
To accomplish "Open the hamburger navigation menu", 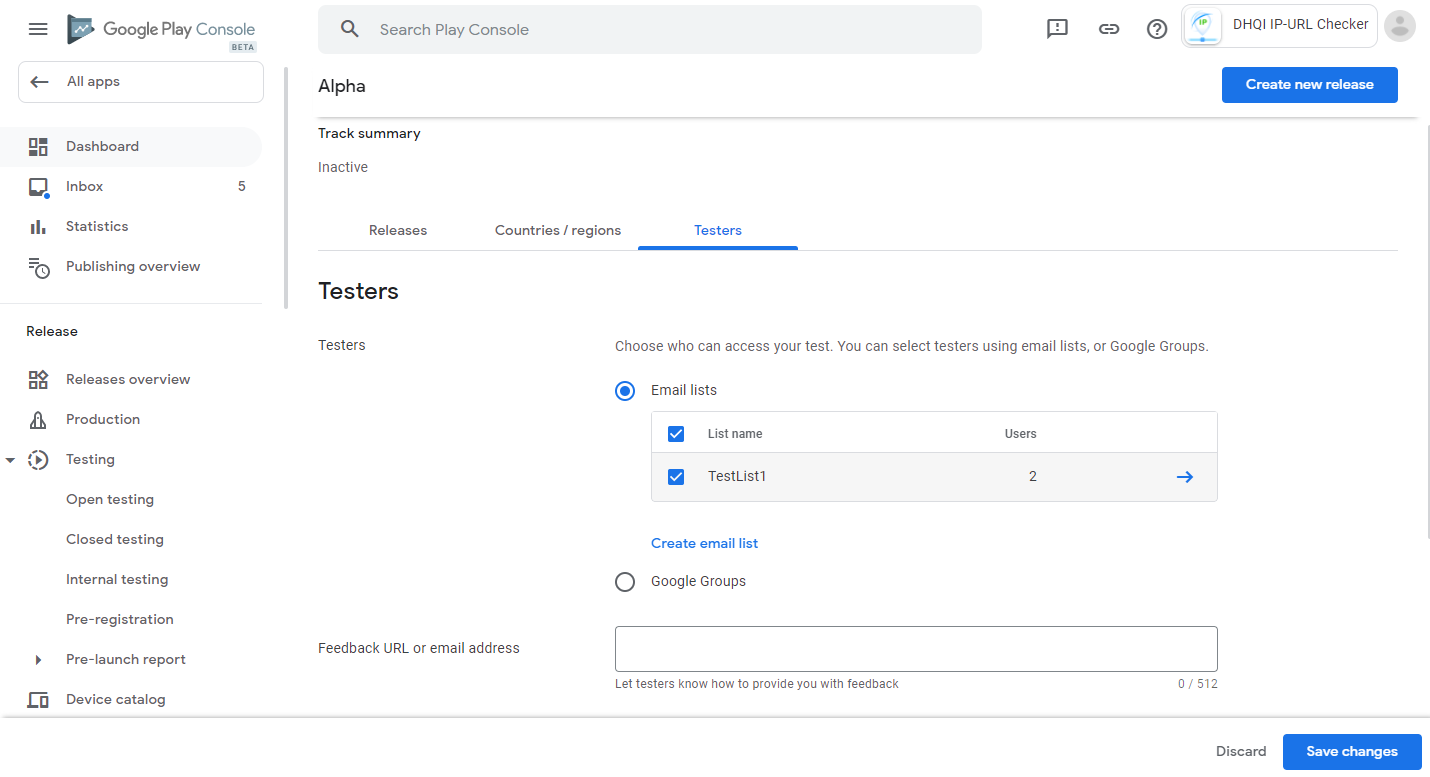I will pyautogui.click(x=38, y=29).
